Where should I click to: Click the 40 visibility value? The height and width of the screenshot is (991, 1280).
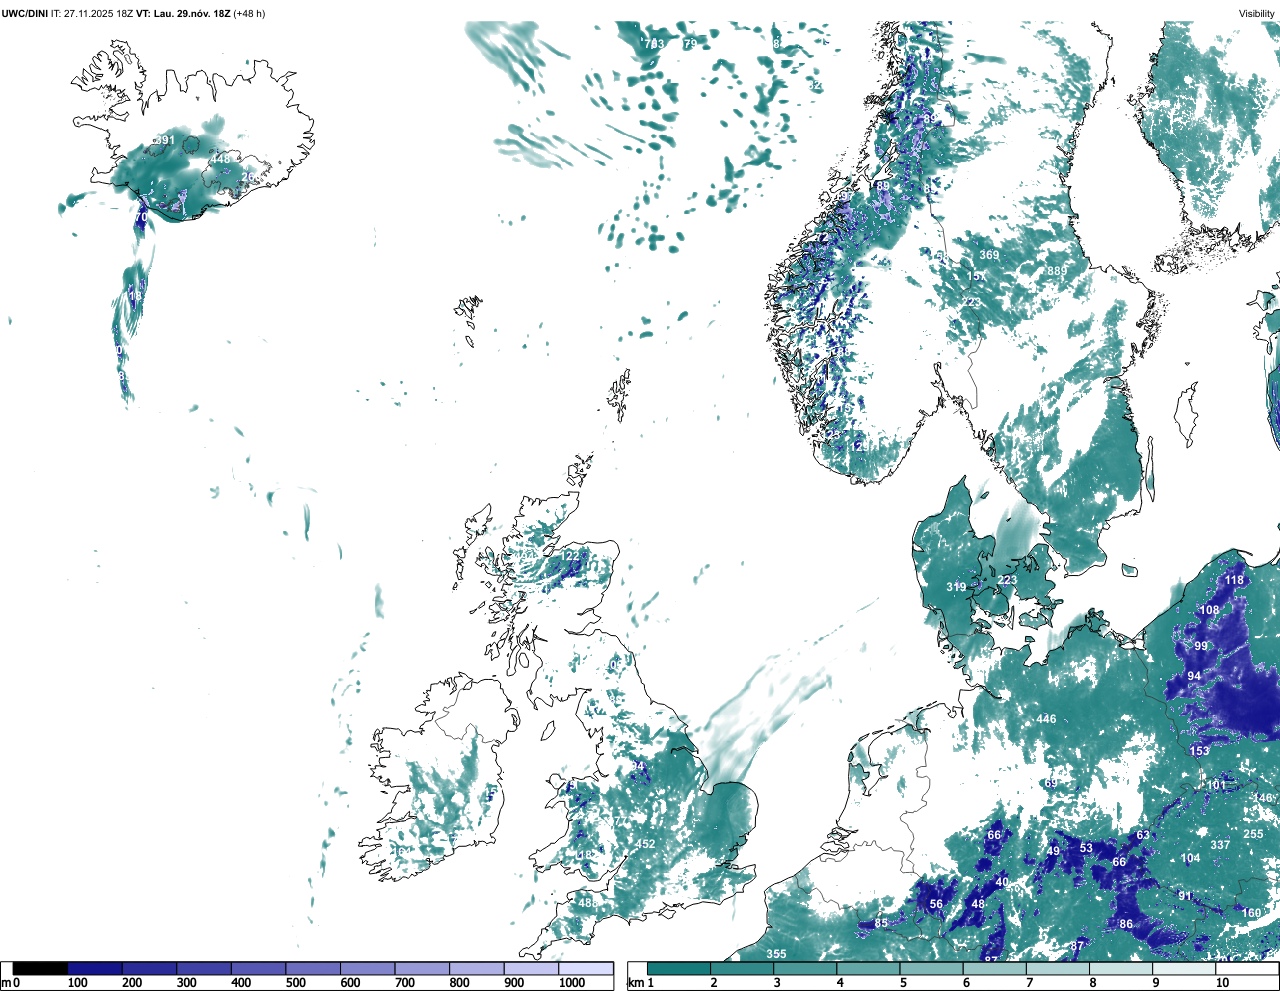click(1002, 882)
